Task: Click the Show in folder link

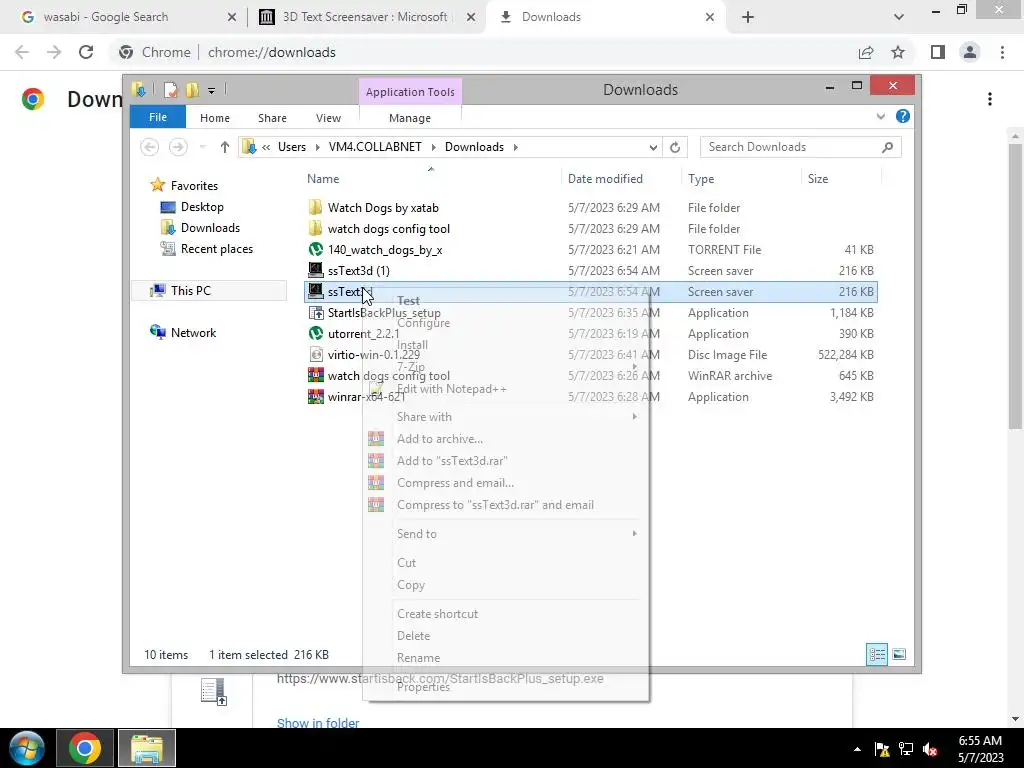Action: click(318, 723)
